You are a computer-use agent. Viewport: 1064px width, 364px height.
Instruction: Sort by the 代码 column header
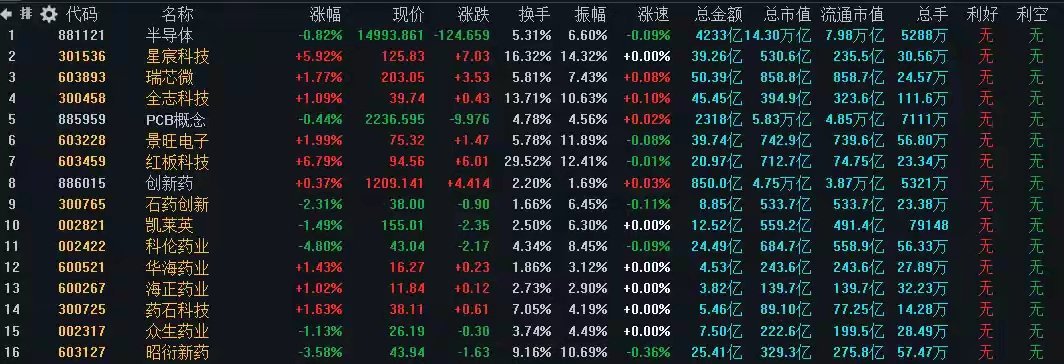pyautogui.click(x=81, y=13)
